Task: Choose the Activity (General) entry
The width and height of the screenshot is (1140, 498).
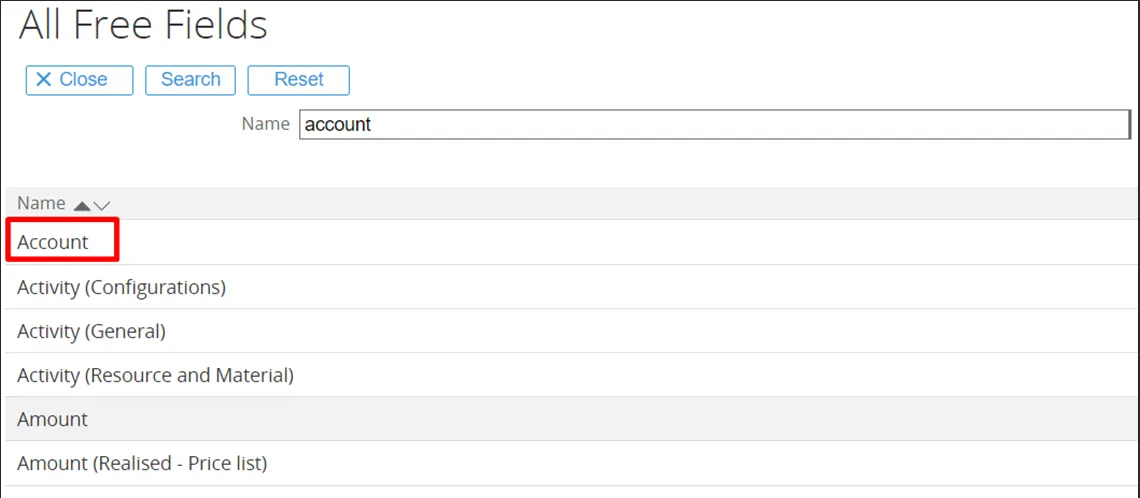Action: [91, 331]
